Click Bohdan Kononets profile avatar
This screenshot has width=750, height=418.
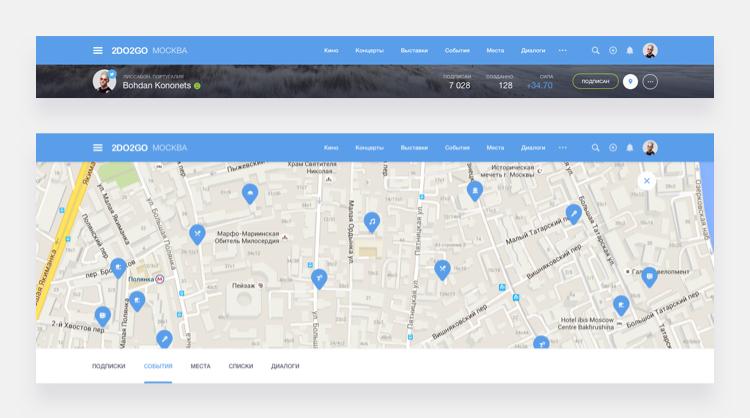(104, 81)
